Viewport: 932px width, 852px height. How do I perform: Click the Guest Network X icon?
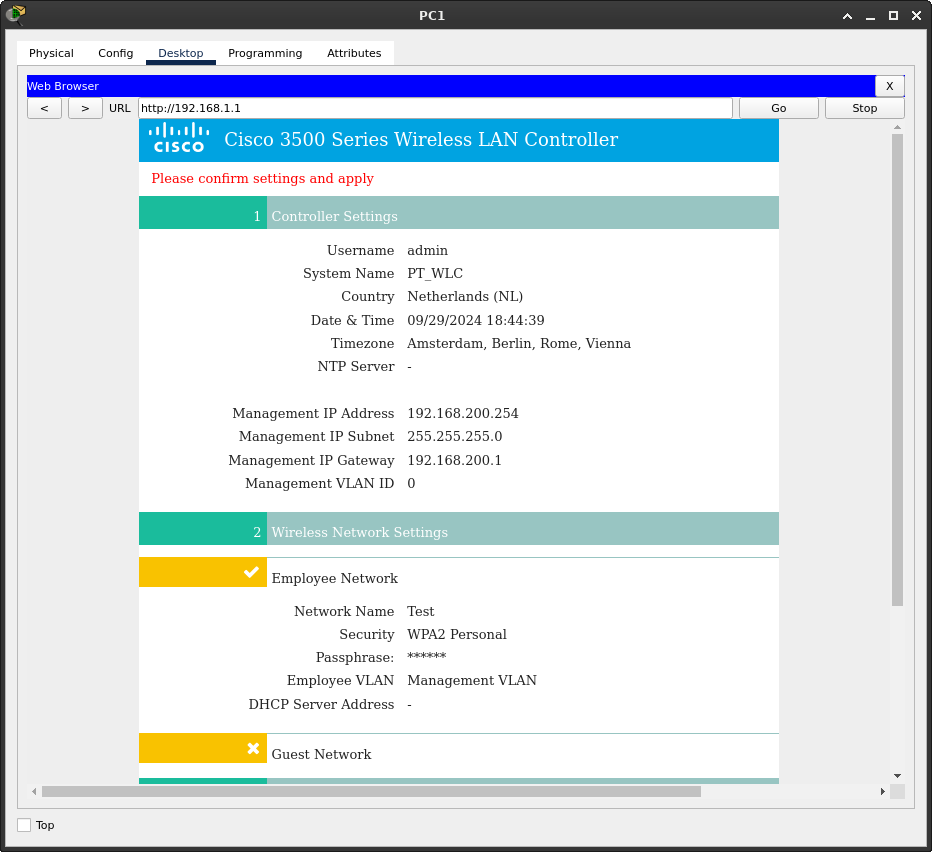pos(253,748)
